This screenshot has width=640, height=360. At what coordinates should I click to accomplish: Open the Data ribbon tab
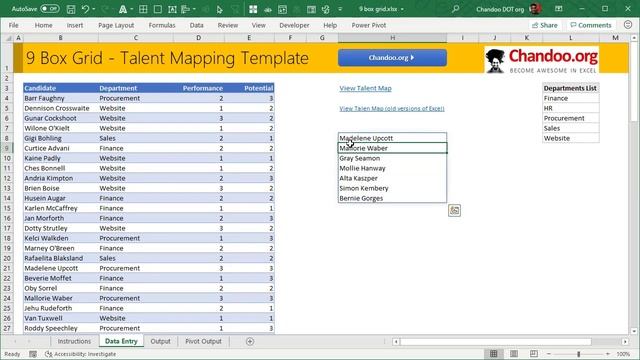[x=196, y=25]
